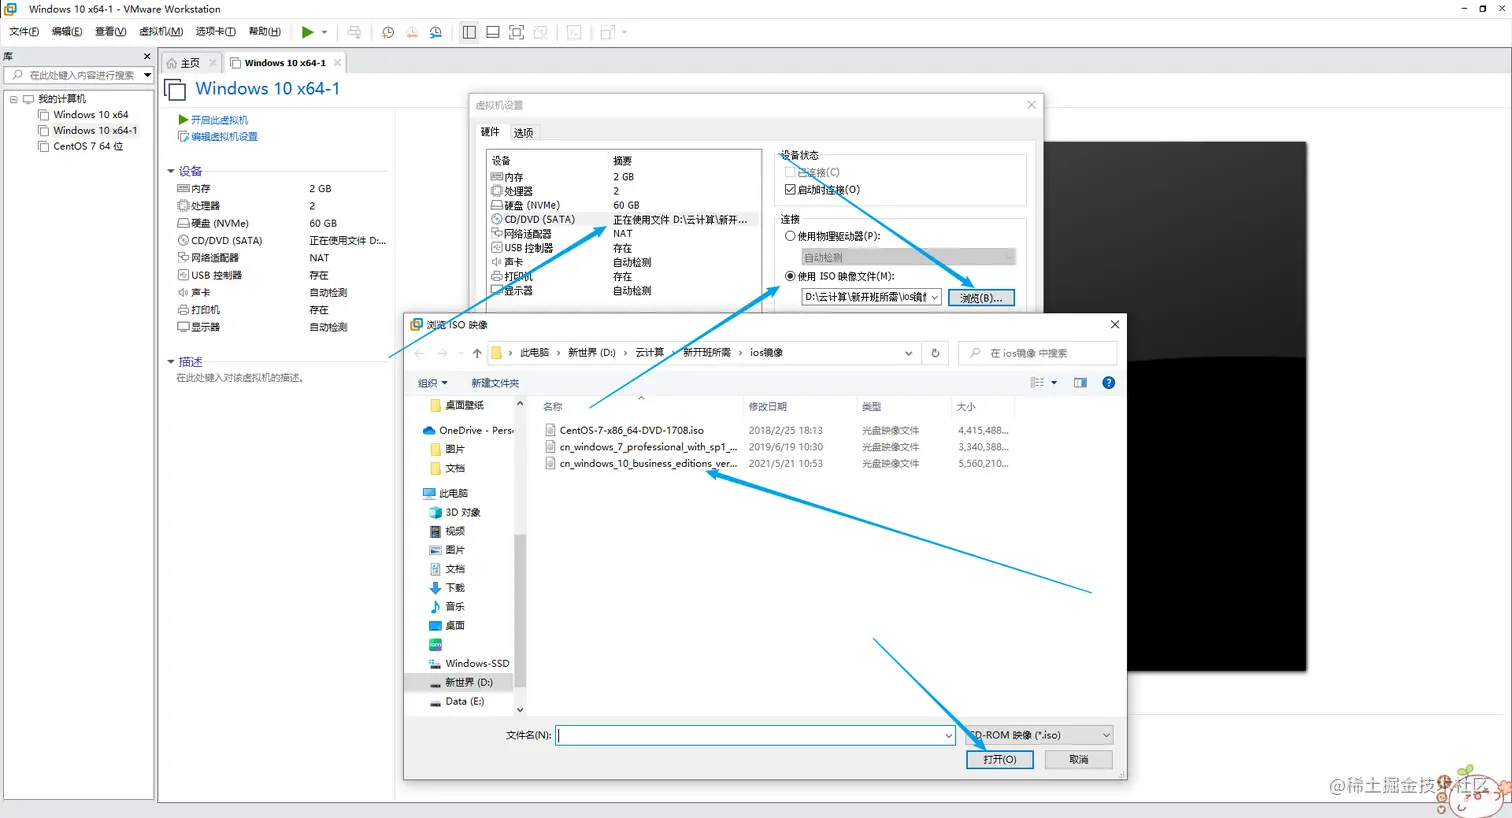This screenshot has height=818, width=1512.
Task: Open the ISO image path combo box
Action: coord(871,297)
